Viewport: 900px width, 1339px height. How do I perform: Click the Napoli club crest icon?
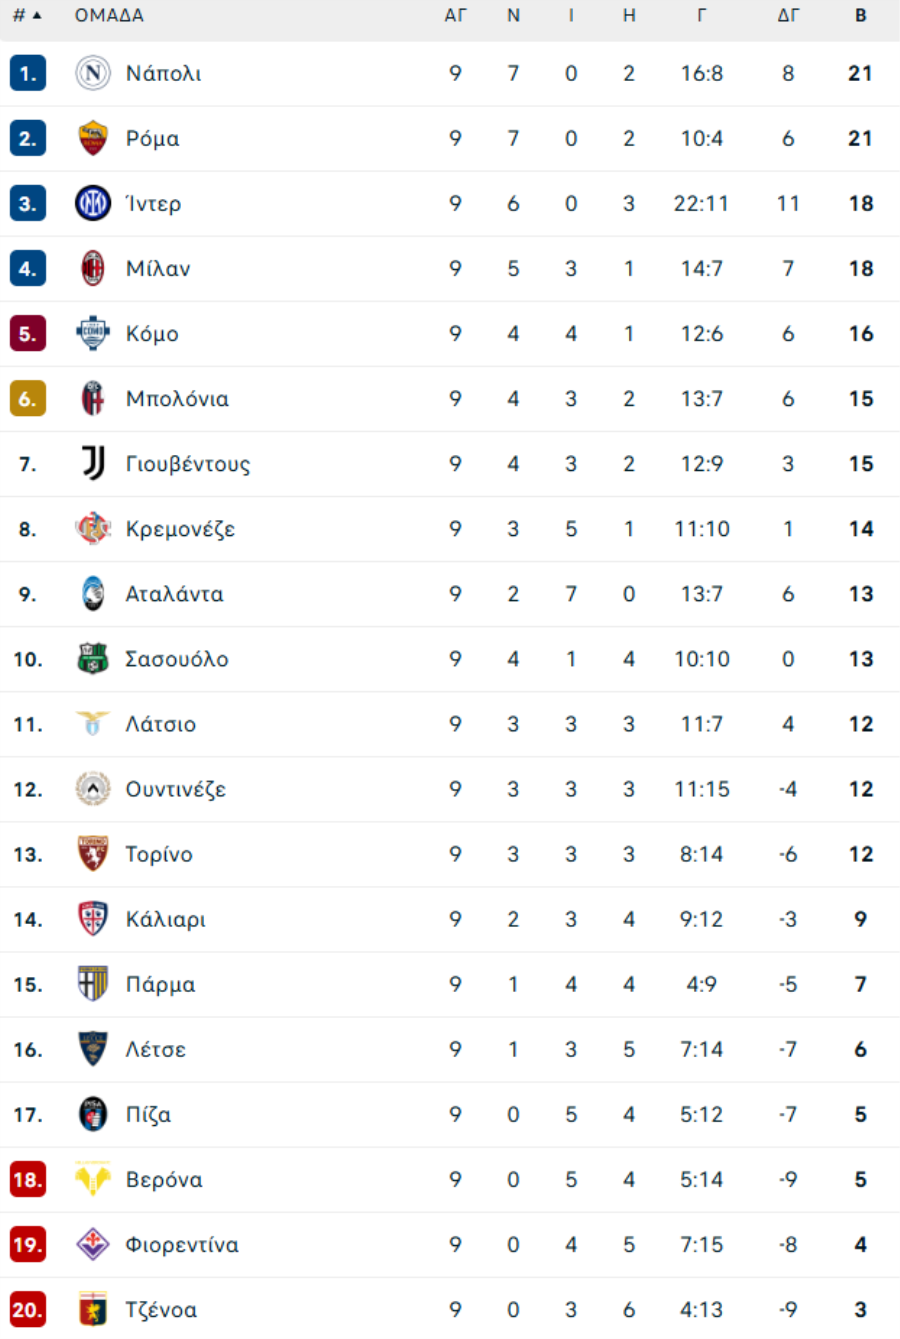coord(93,73)
